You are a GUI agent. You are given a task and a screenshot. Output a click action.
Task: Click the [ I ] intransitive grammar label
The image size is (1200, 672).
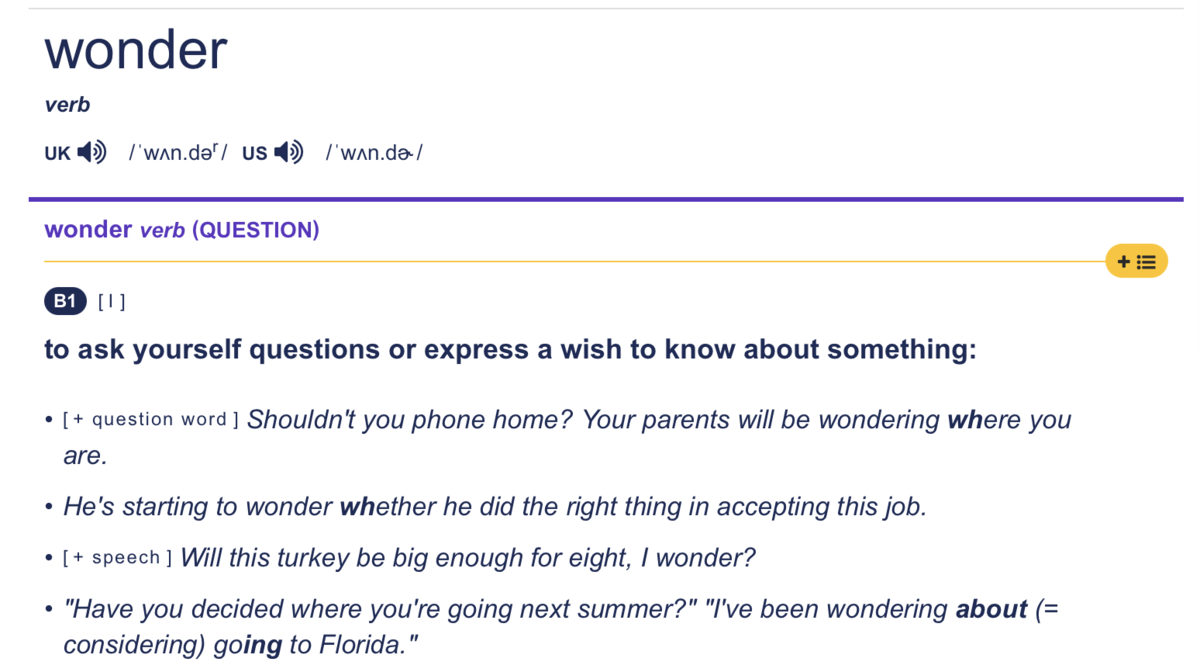[x=112, y=301]
